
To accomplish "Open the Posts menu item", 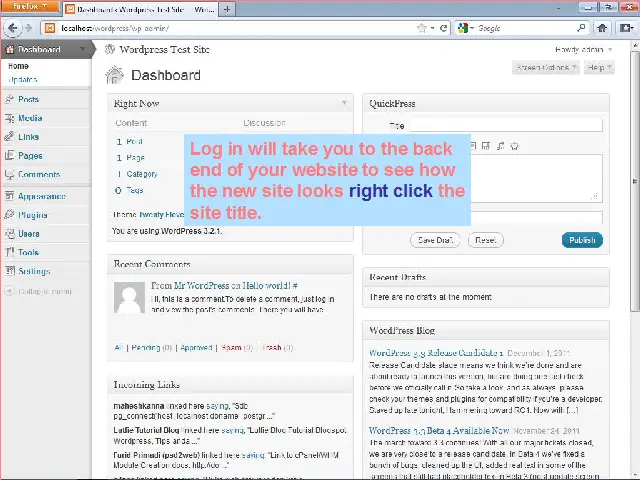I will tap(29, 99).
